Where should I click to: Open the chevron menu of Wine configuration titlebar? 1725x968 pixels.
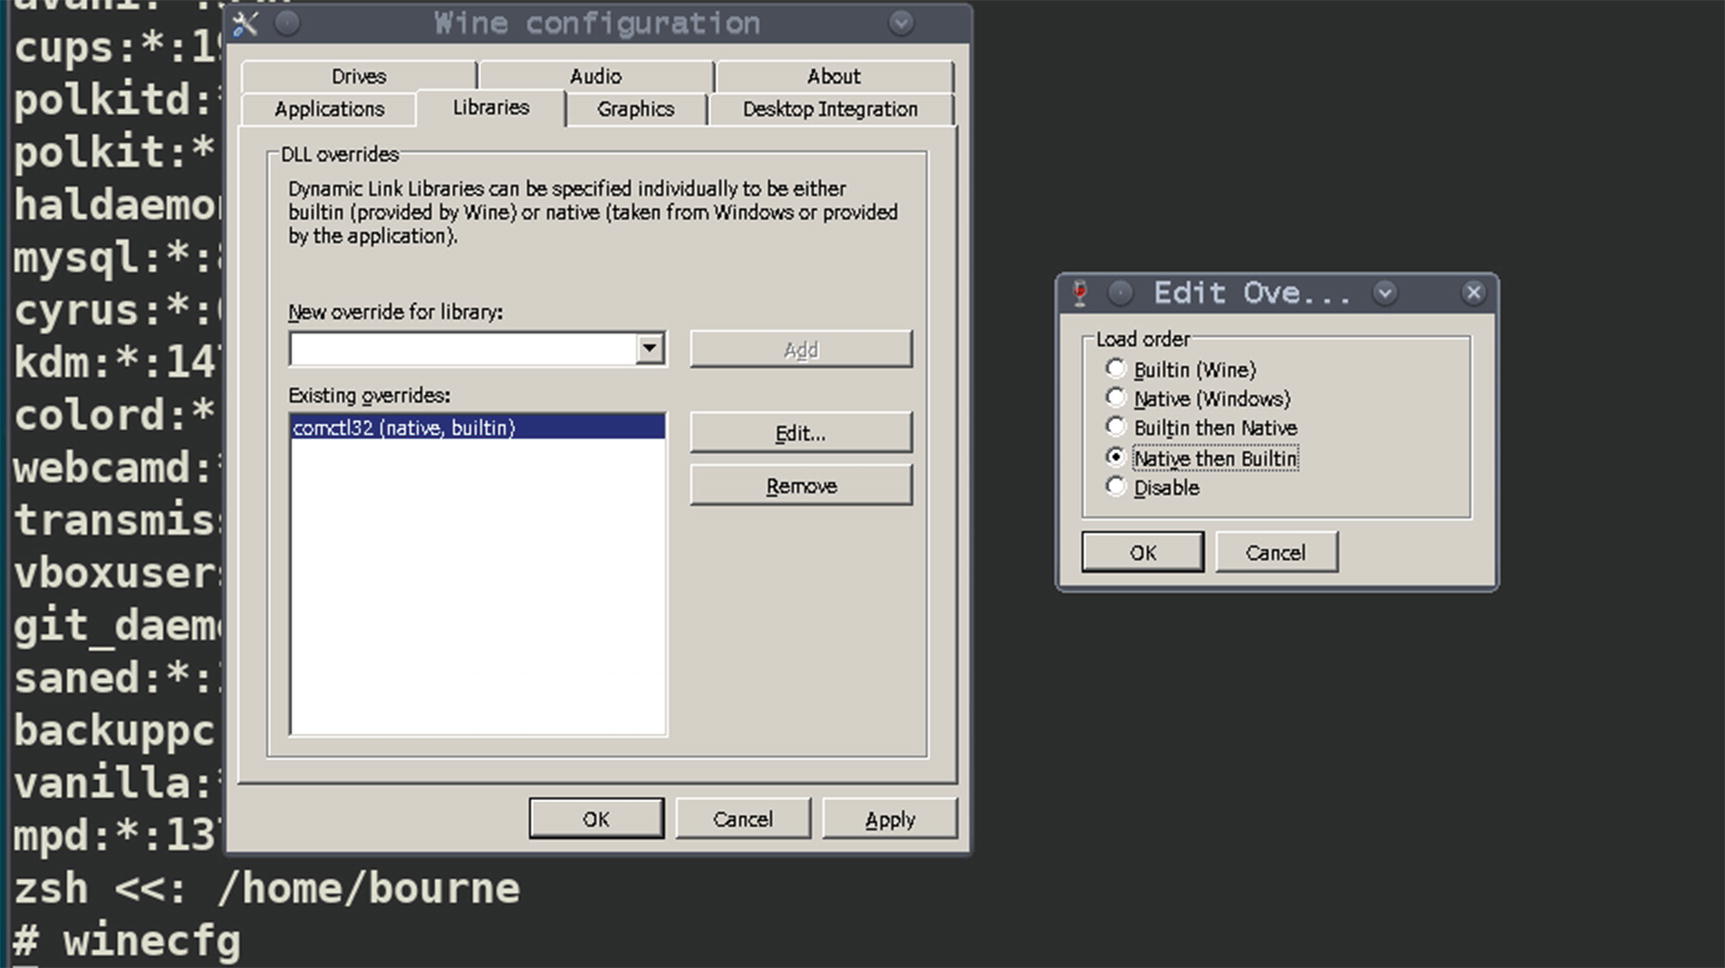click(x=901, y=23)
